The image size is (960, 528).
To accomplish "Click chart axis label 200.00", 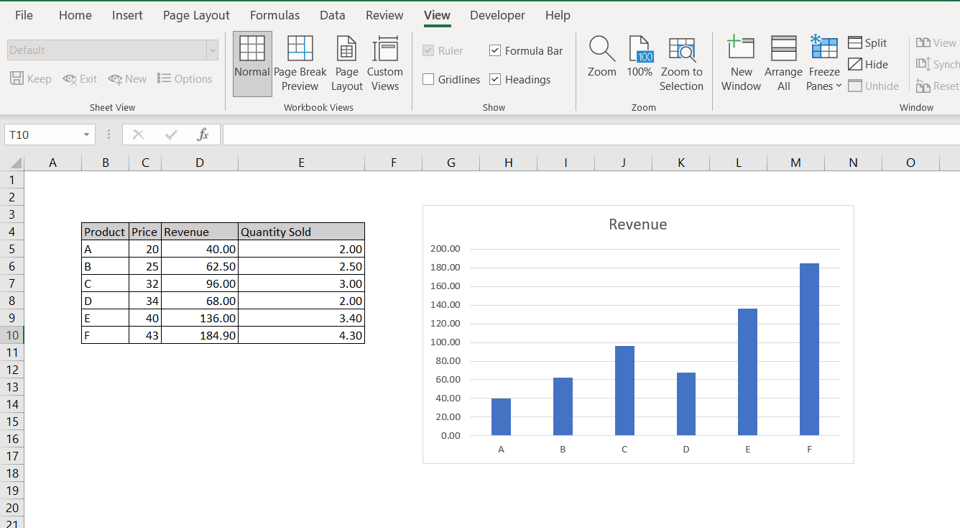I will (445, 249).
